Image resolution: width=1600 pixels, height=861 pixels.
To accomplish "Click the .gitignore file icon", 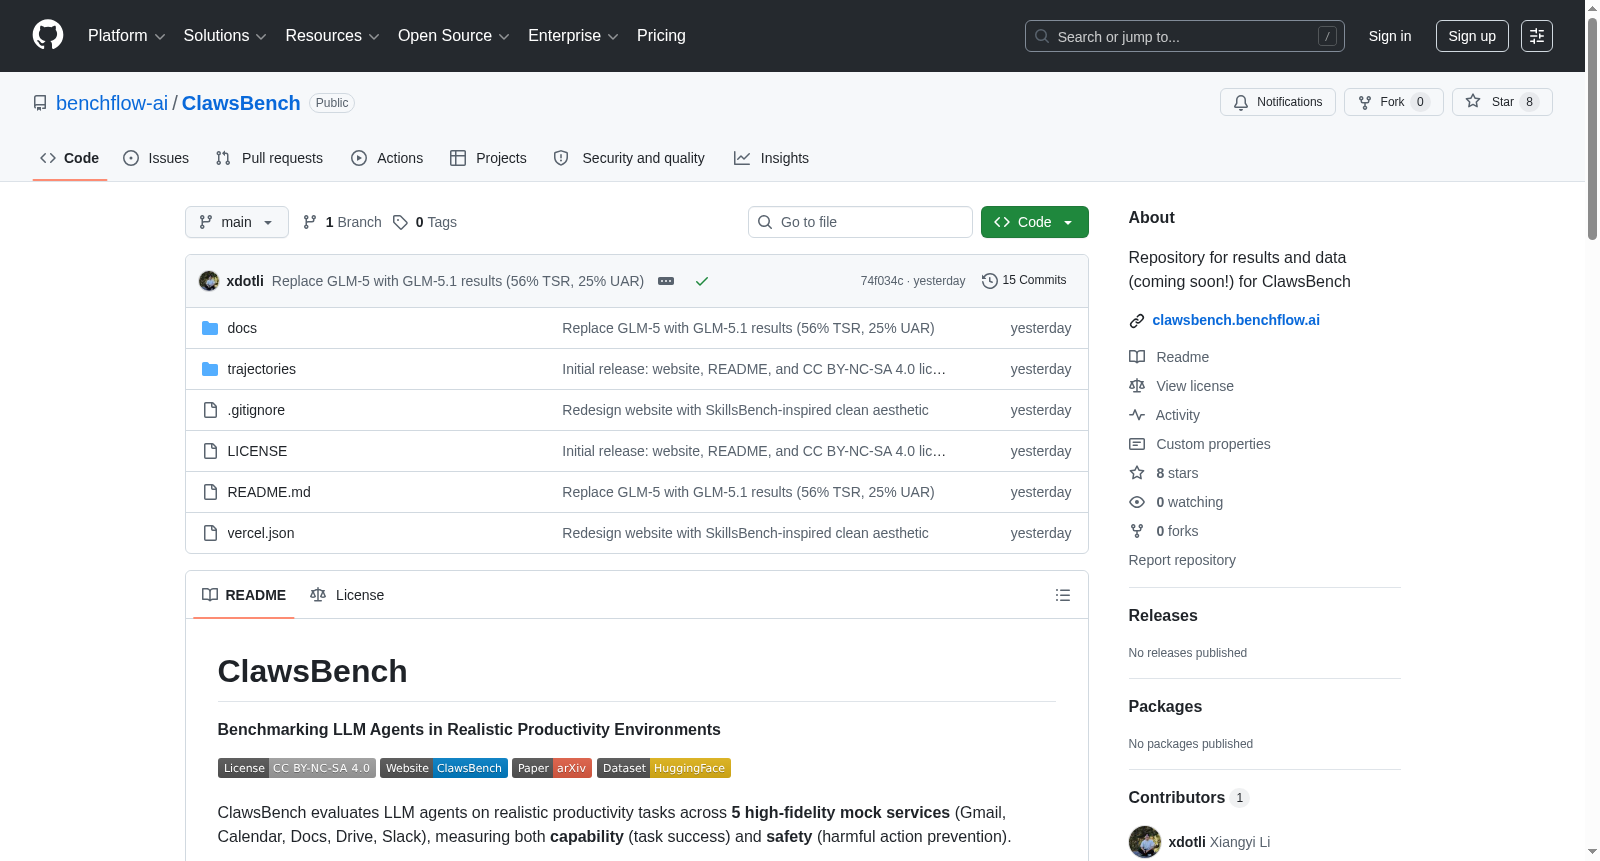I will [x=210, y=410].
